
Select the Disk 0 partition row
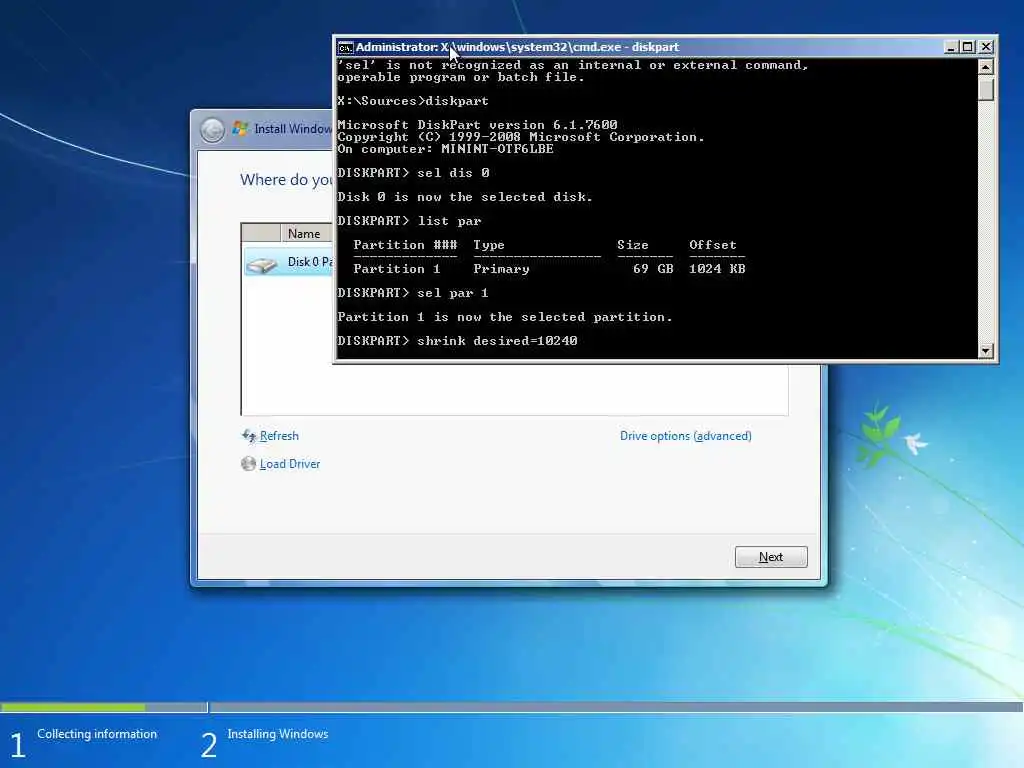288,262
